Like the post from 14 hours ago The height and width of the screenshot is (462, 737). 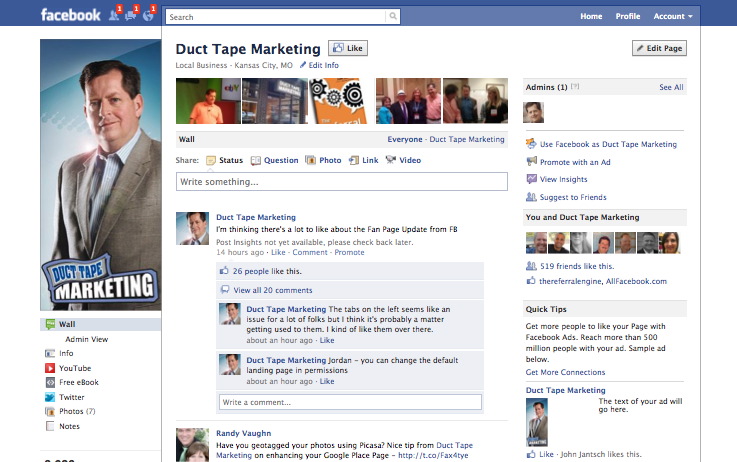click(278, 252)
